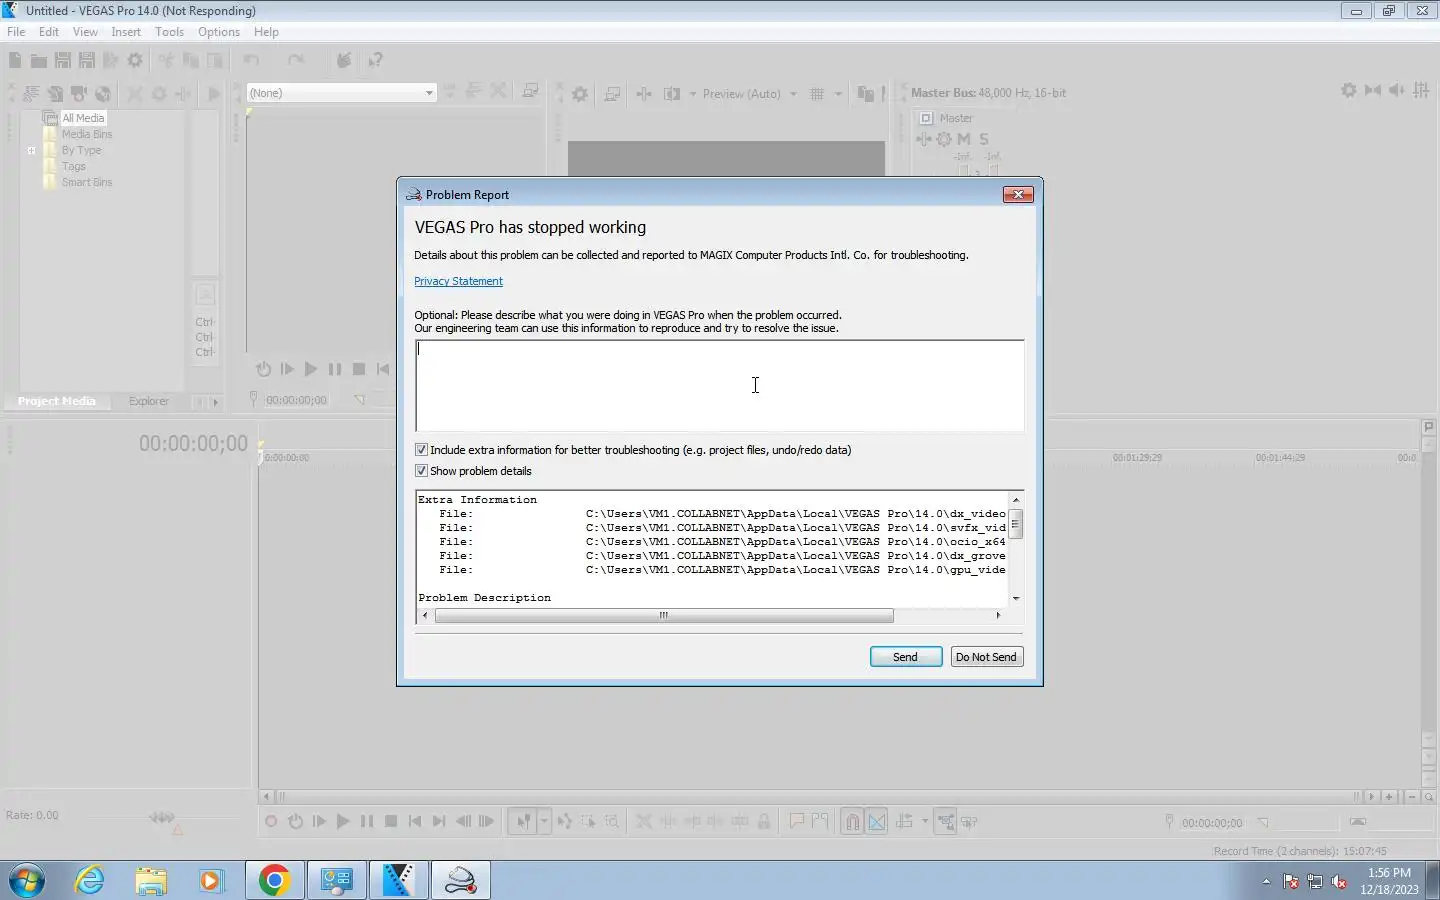This screenshot has height=900, width=1440.
Task: Click the New project icon in toolbar
Action: click(x=15, y=61)
